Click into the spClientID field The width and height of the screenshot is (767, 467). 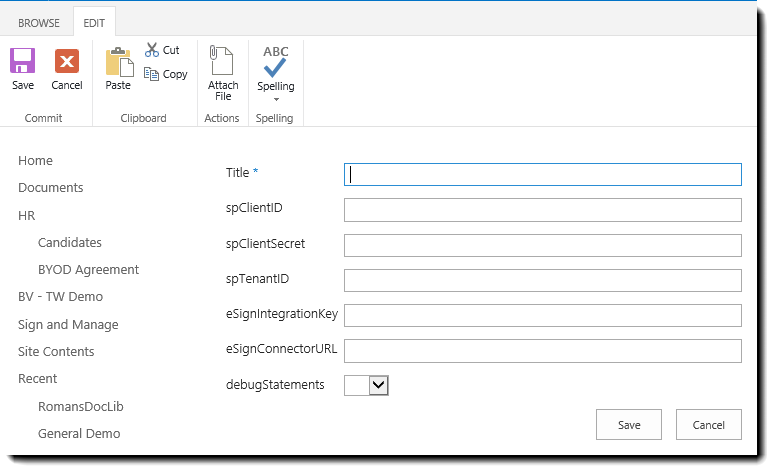point(543,210)
